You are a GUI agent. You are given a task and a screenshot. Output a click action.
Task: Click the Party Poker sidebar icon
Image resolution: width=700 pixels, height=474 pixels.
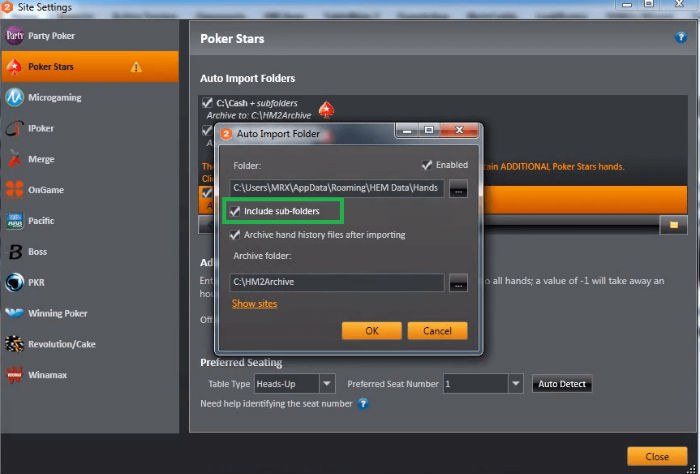click(15, 37)
